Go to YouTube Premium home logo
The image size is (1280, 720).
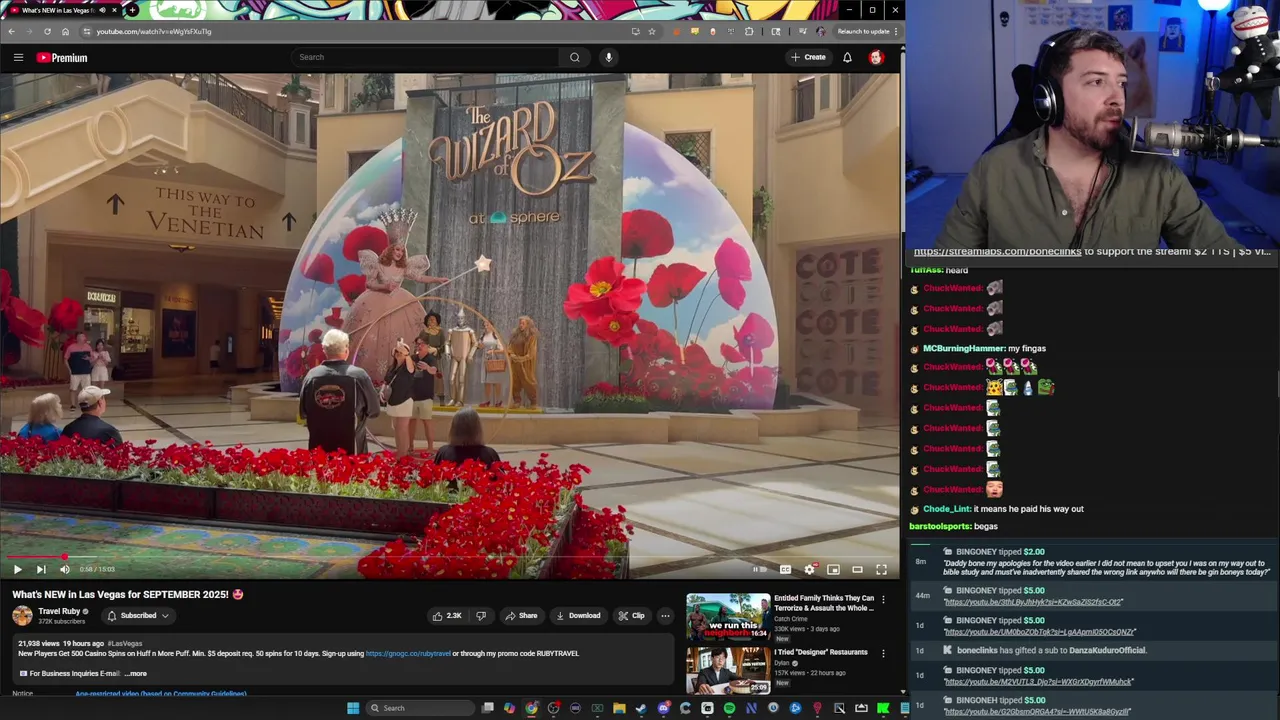click(62, 57)
